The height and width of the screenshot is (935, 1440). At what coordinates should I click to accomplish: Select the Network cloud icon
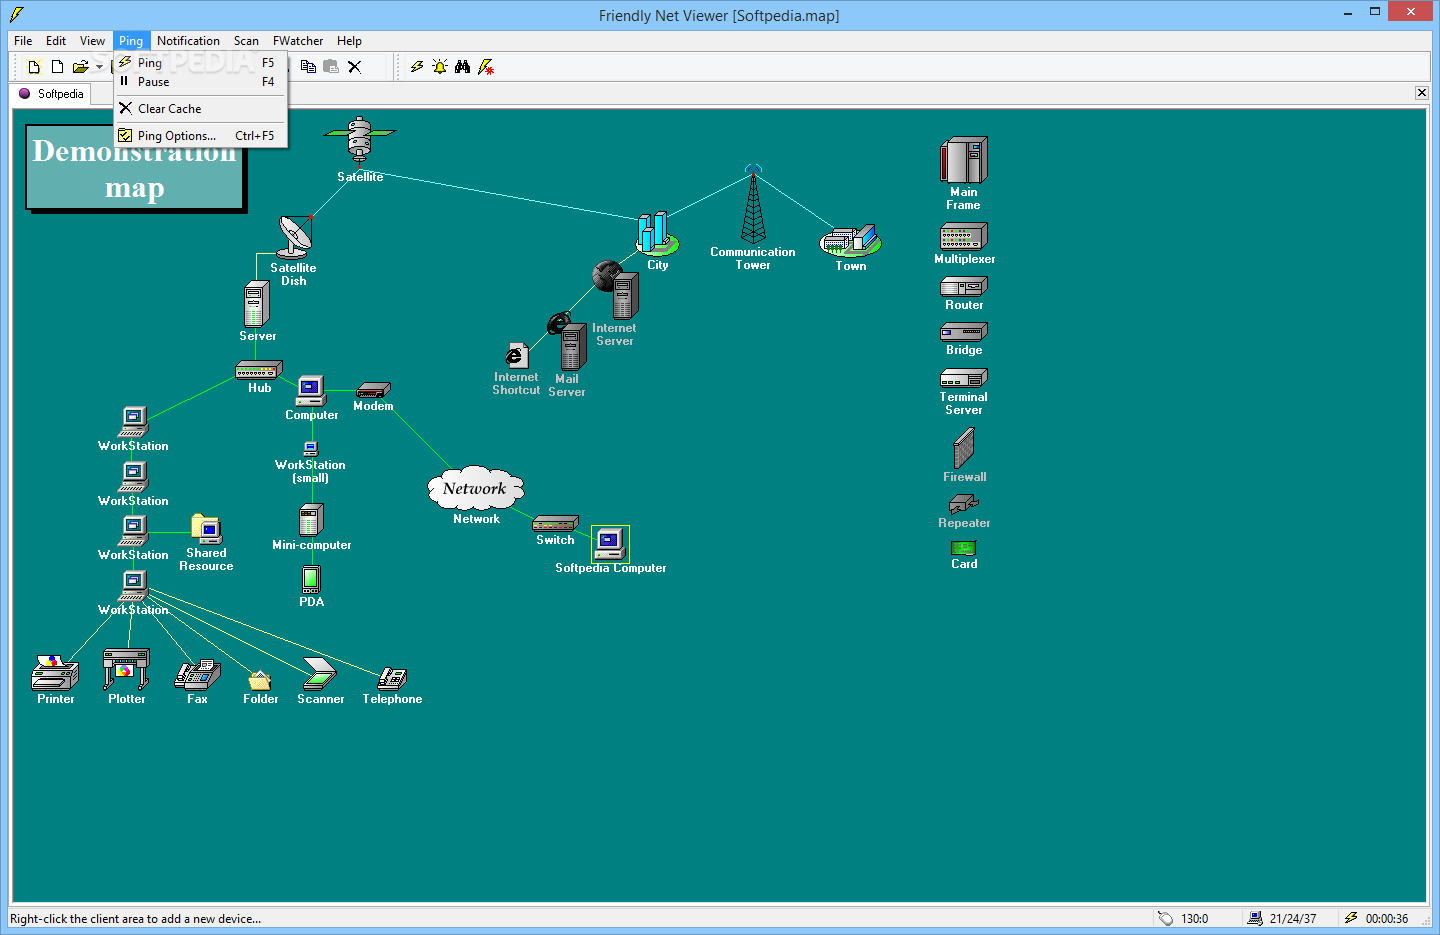pos(475,488)
